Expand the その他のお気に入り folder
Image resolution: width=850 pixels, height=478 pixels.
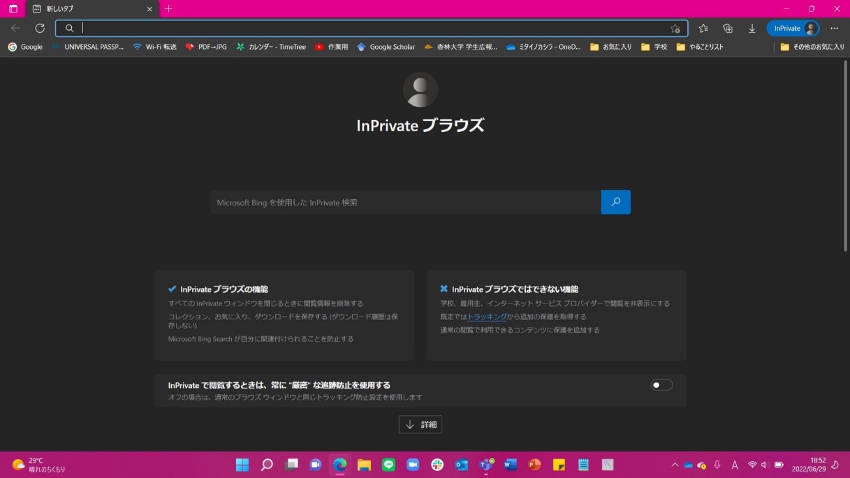tap(812, 47)
